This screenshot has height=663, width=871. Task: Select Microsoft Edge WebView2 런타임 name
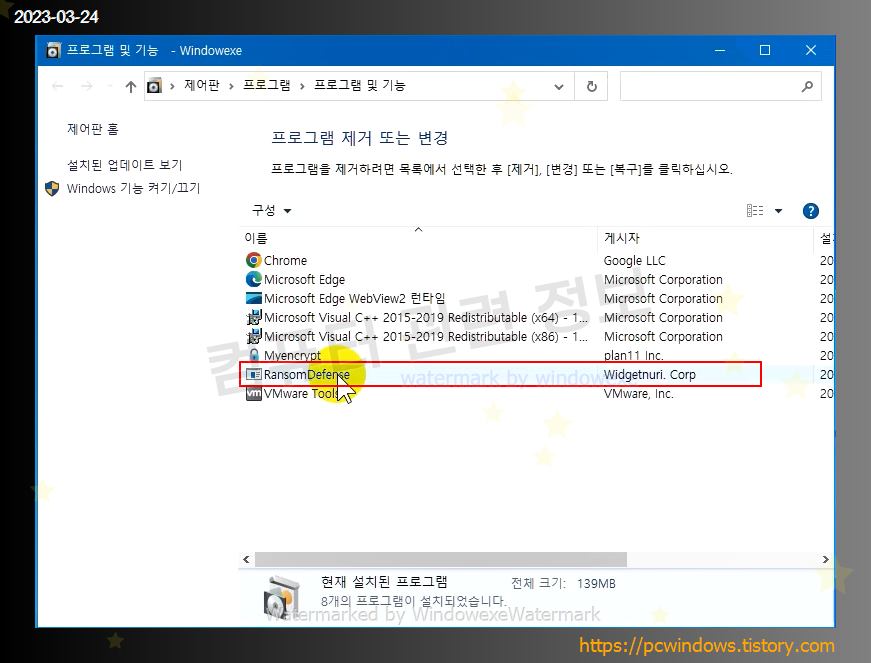(x=354, y=298)
